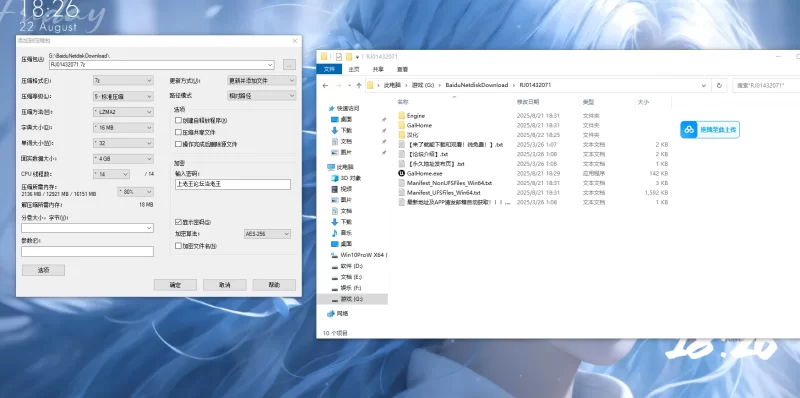This screenshot has width=800, height=398.
Task: Open 3D 对象 in the sidebar
Action: tap(346, 178)
